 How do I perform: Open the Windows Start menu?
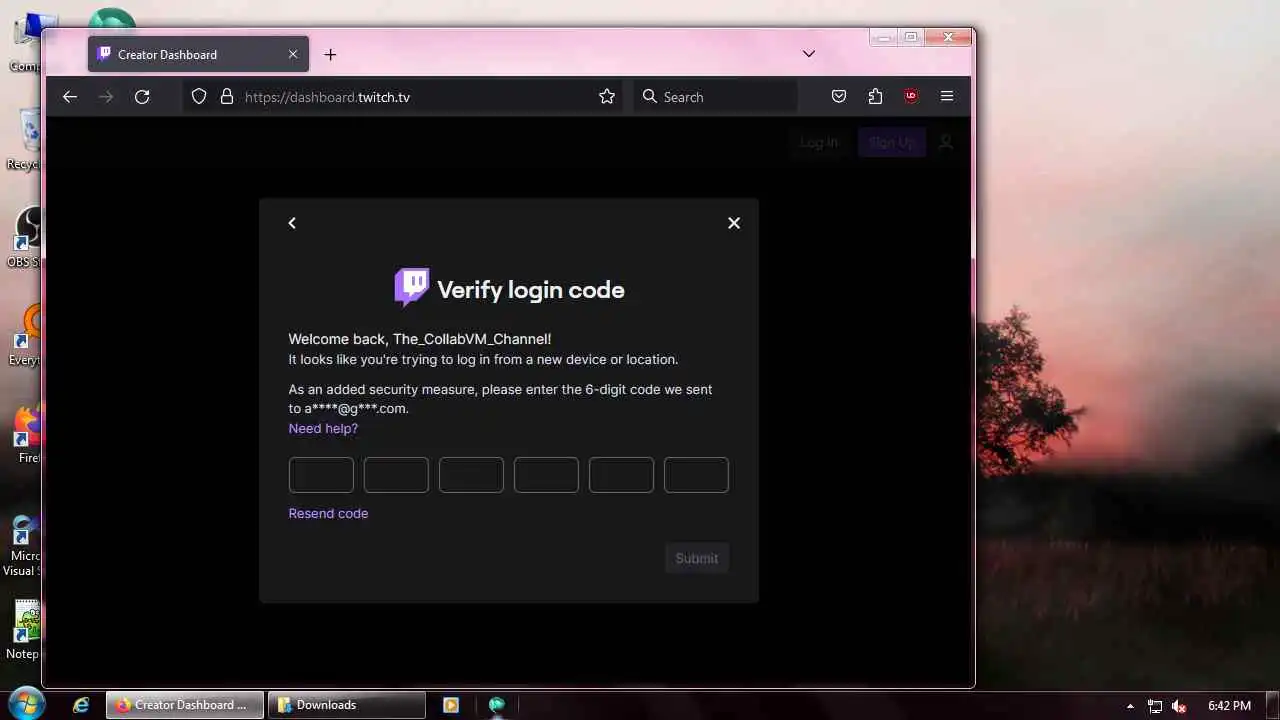point(27,704)
